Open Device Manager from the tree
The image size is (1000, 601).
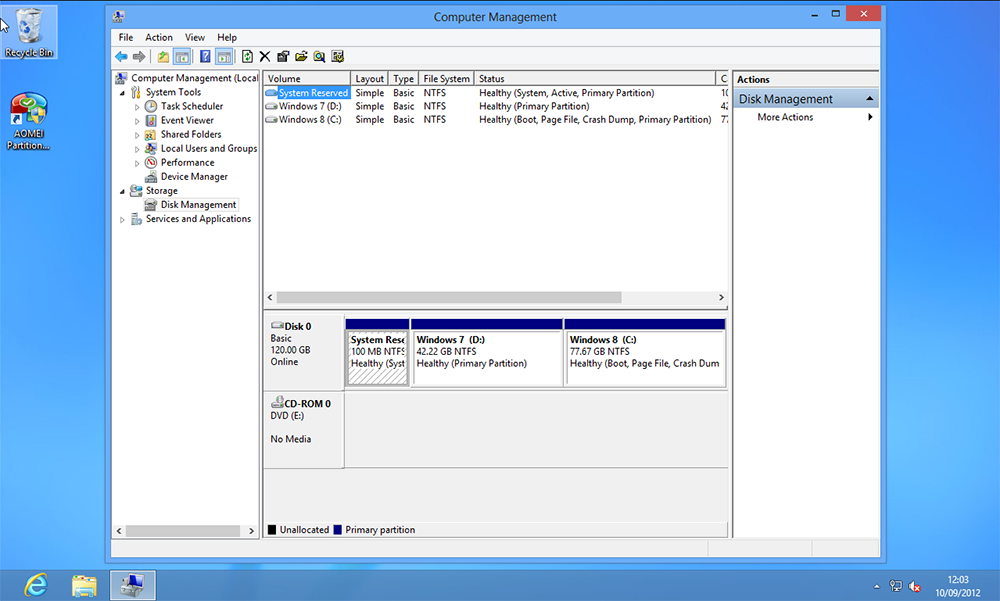point(194,177)
